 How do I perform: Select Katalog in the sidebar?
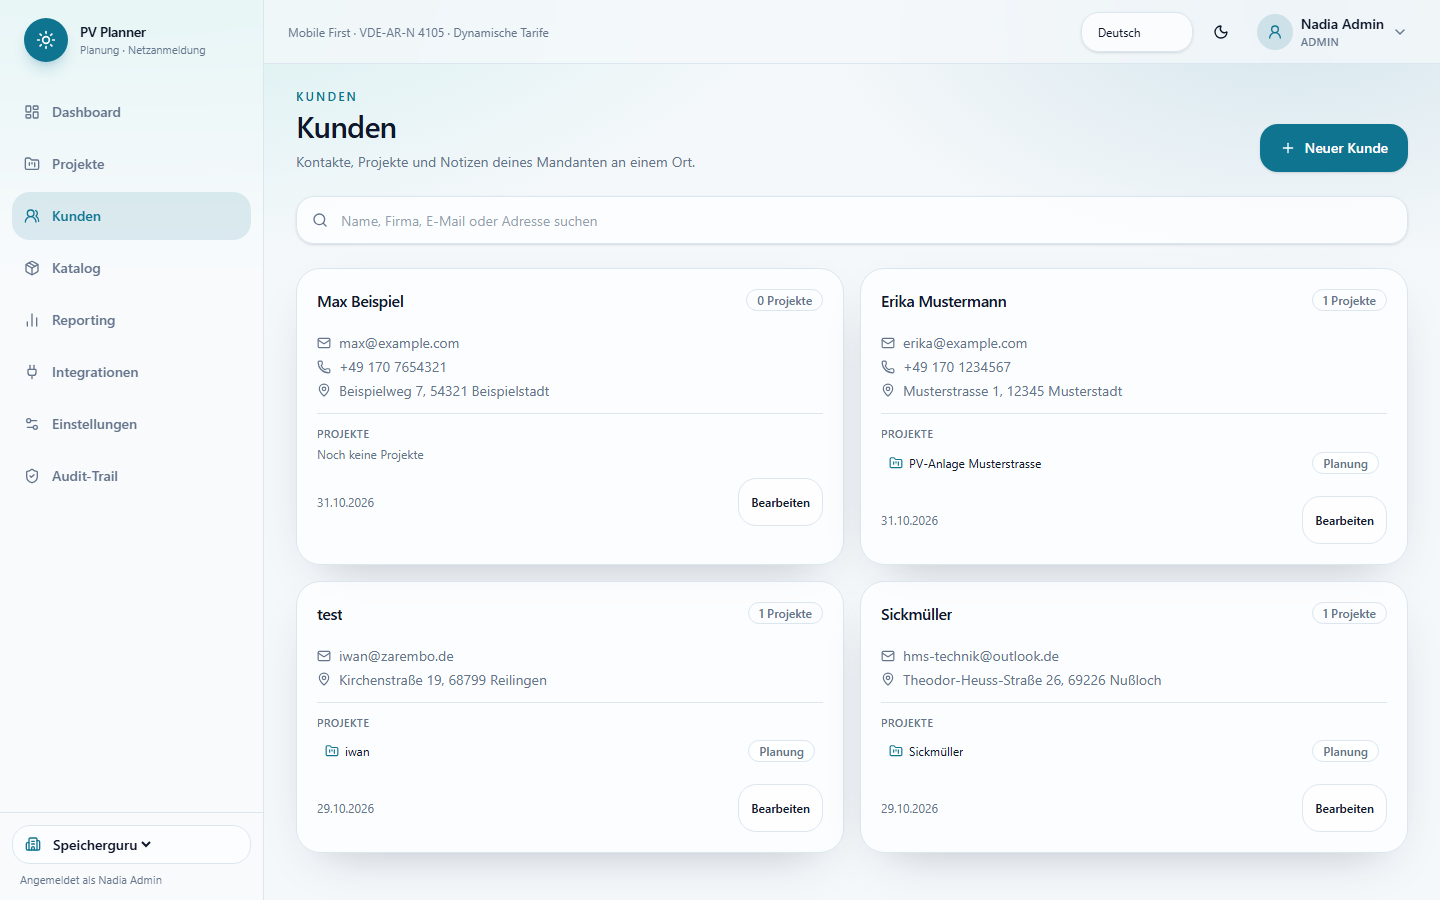pos(131,268)
